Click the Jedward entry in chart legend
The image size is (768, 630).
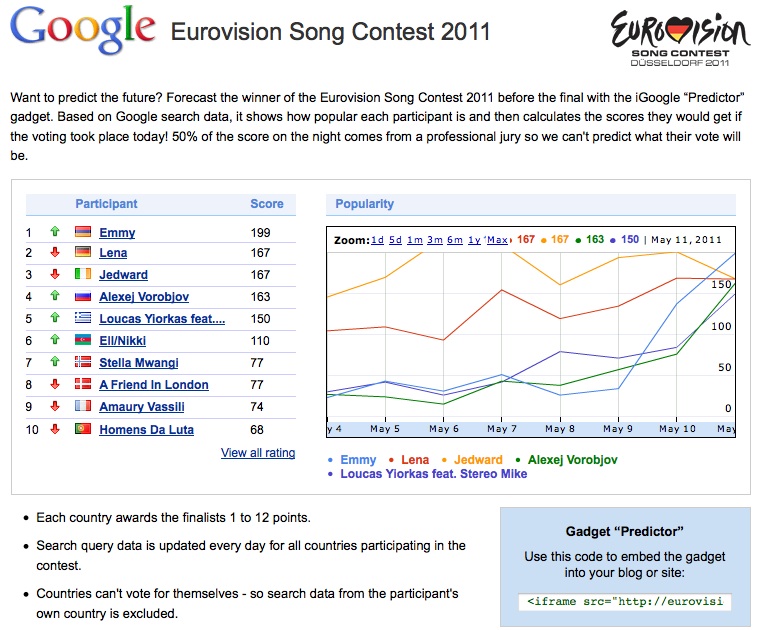click(478, 460)
